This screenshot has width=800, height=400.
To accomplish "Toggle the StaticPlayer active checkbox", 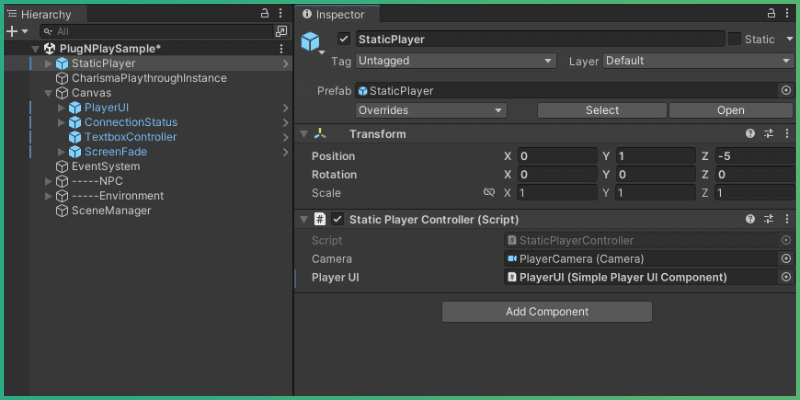I will [x=344, y=39].
